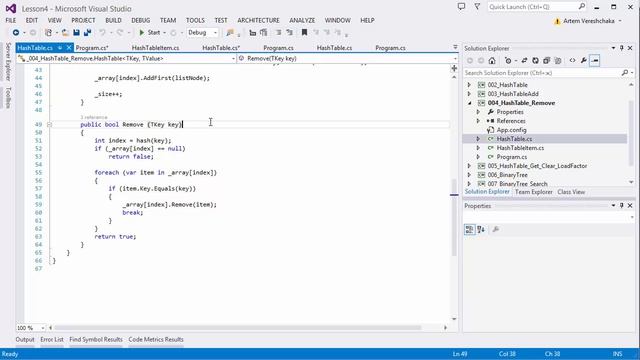Refresh the Solution Explorer

pos(536,61)
